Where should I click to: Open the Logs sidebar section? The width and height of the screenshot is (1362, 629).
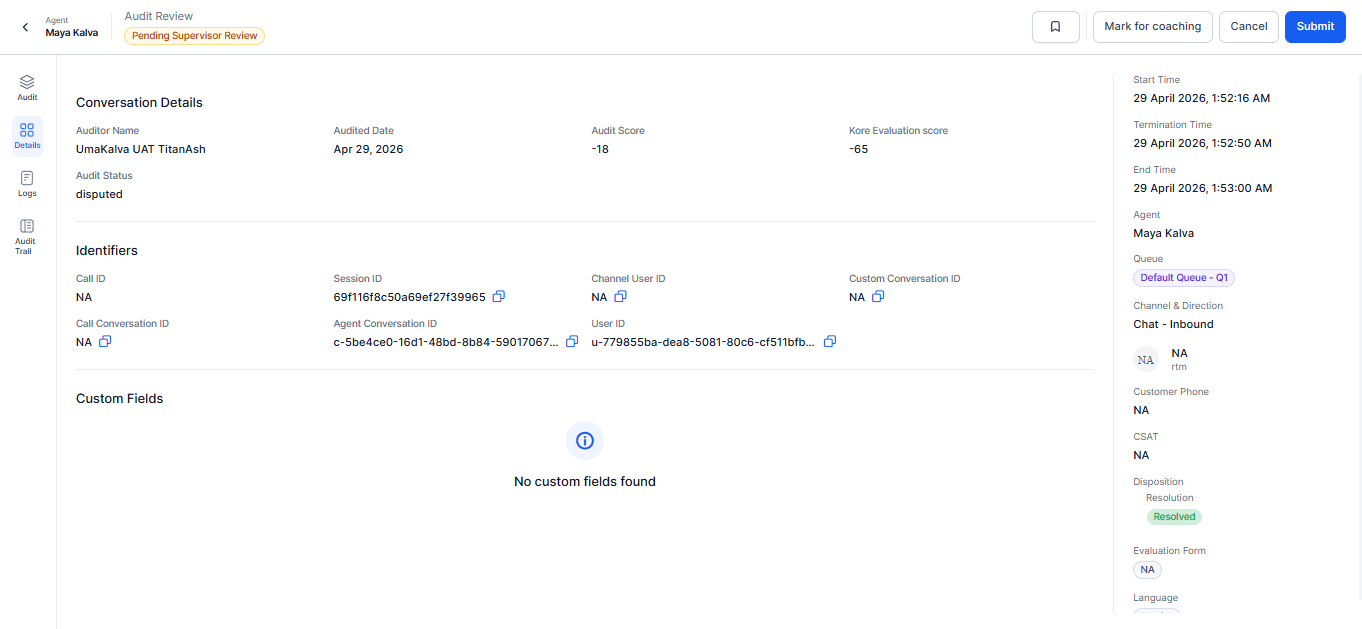pyautogui.click(x=27, y=184)
